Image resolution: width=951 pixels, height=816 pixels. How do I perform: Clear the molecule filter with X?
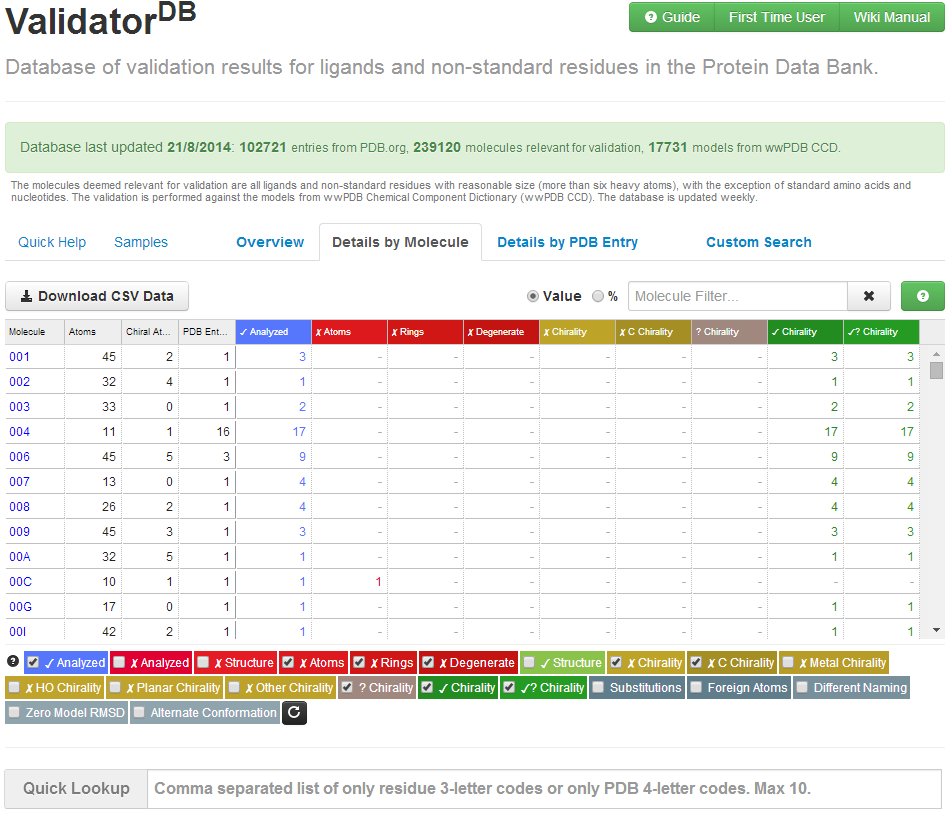click(869, 296)
